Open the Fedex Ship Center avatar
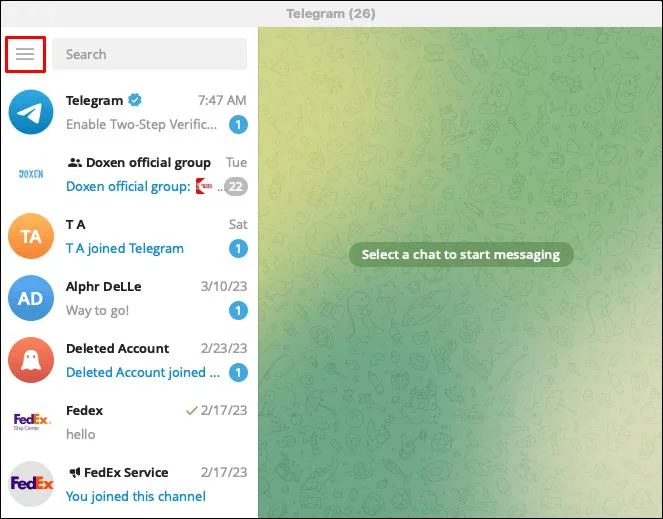This screenshot has width=663, height=519. (x=32, y=422)
